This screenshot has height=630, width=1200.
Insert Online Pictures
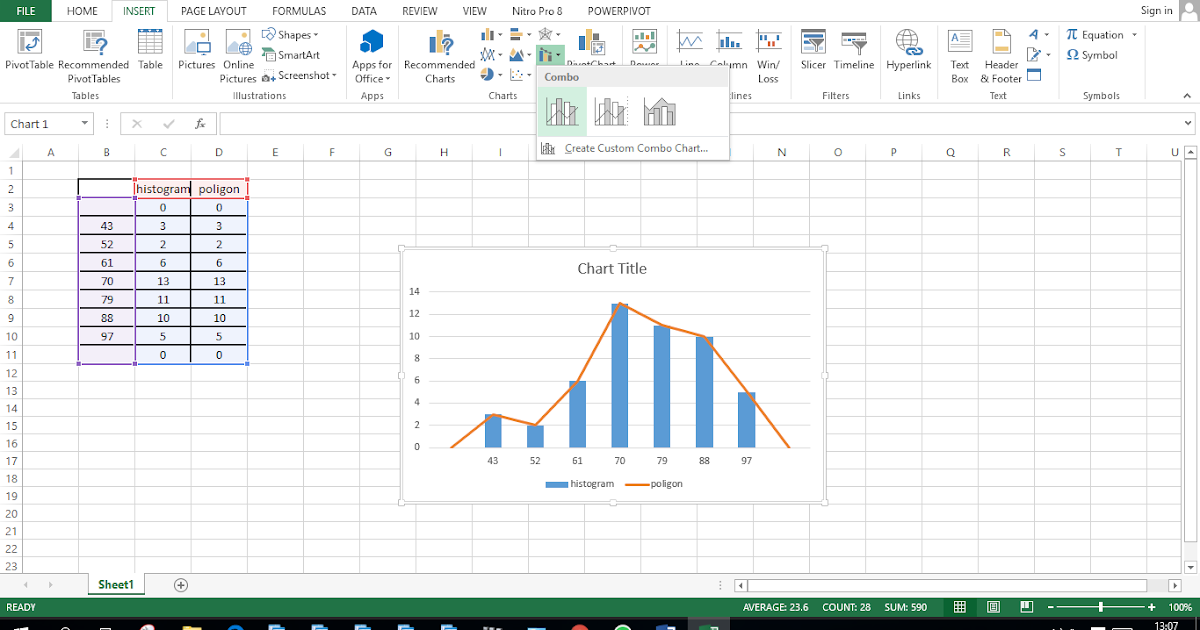238,56
